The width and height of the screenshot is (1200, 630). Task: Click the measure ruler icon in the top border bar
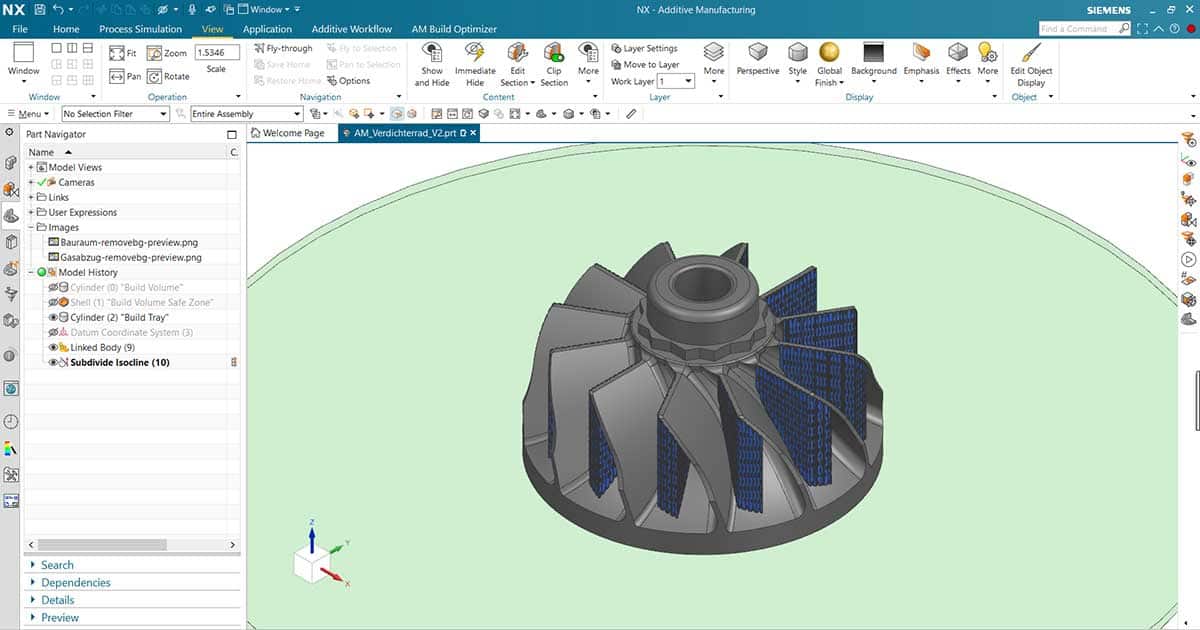(x=631, y=114)
